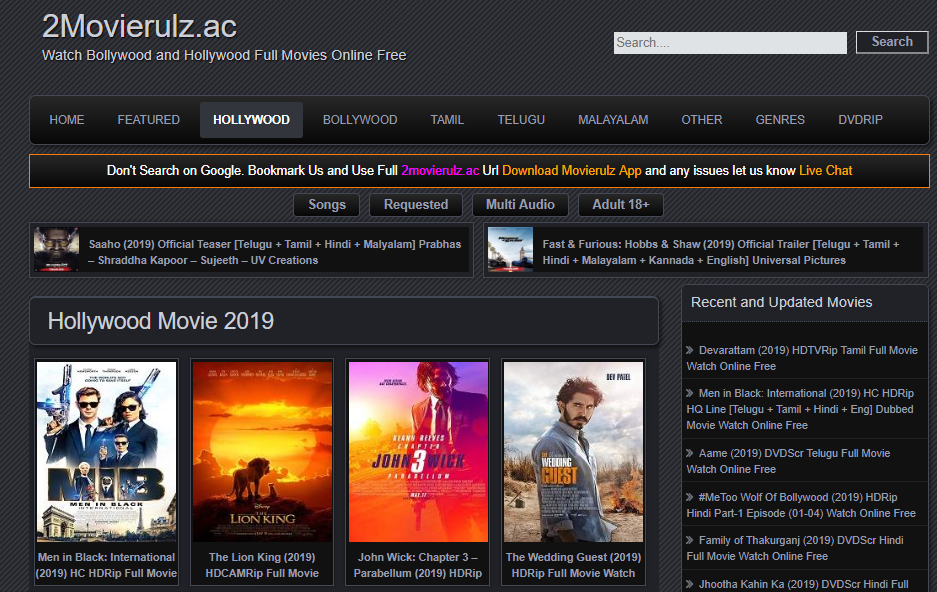This screenshot has width=937, height=592.
Task: Select the HOLLYWOOD menu tab
Action: tap(252, 119)
